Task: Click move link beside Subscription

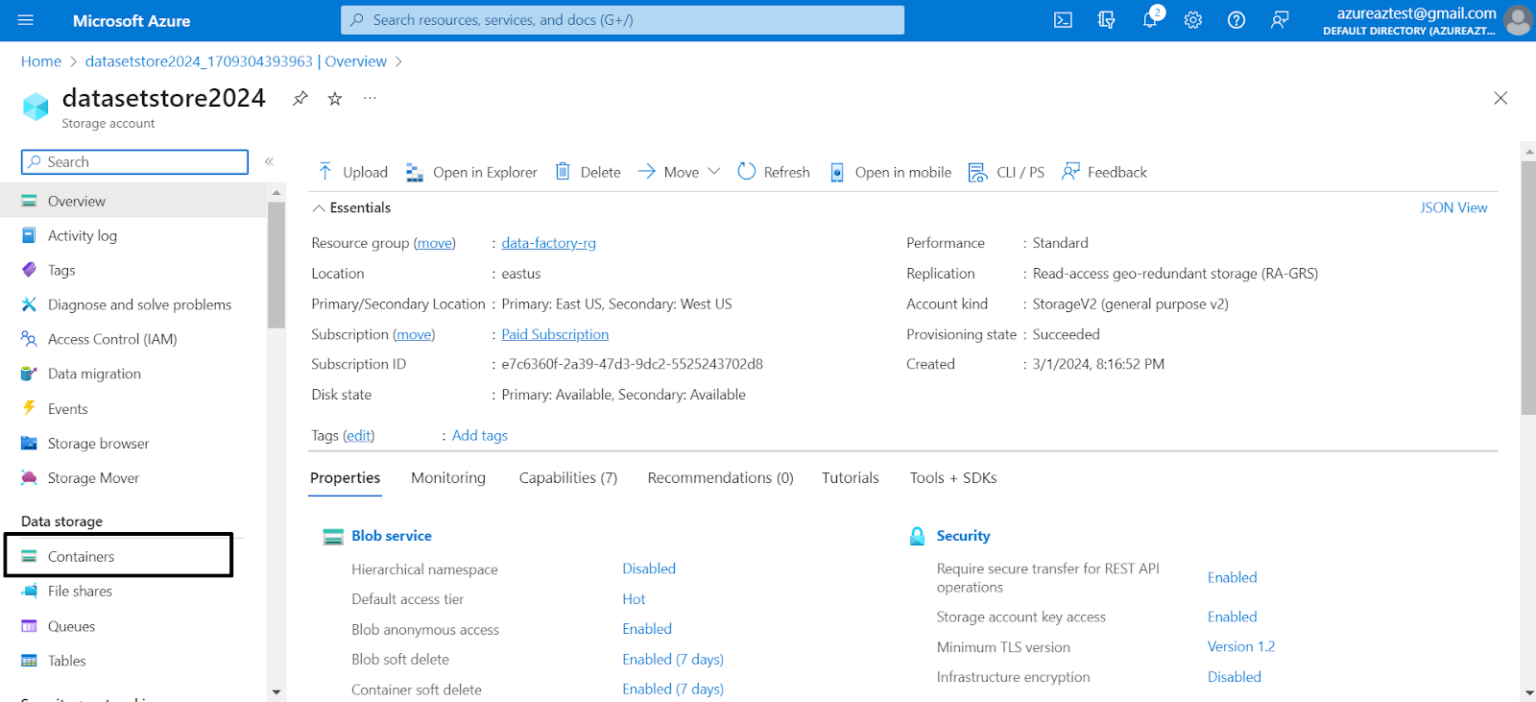Action: pyautogui.click(x=414, y=334)
